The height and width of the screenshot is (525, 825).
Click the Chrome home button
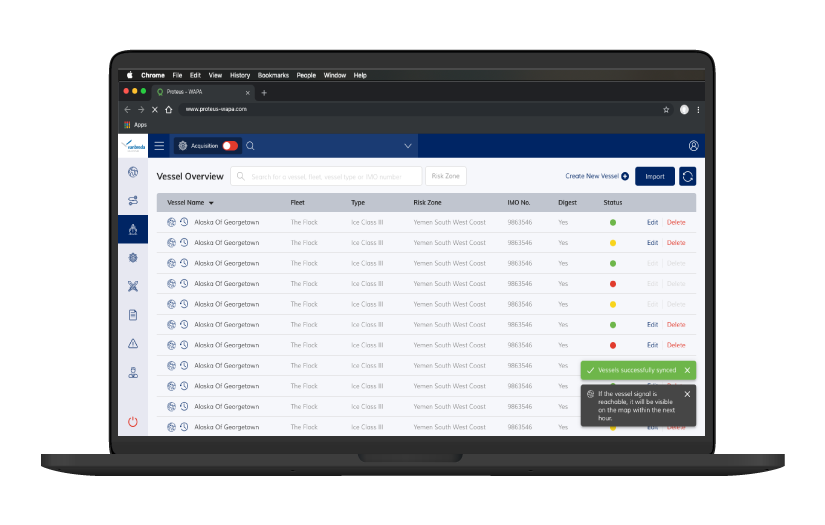(168, 109)
